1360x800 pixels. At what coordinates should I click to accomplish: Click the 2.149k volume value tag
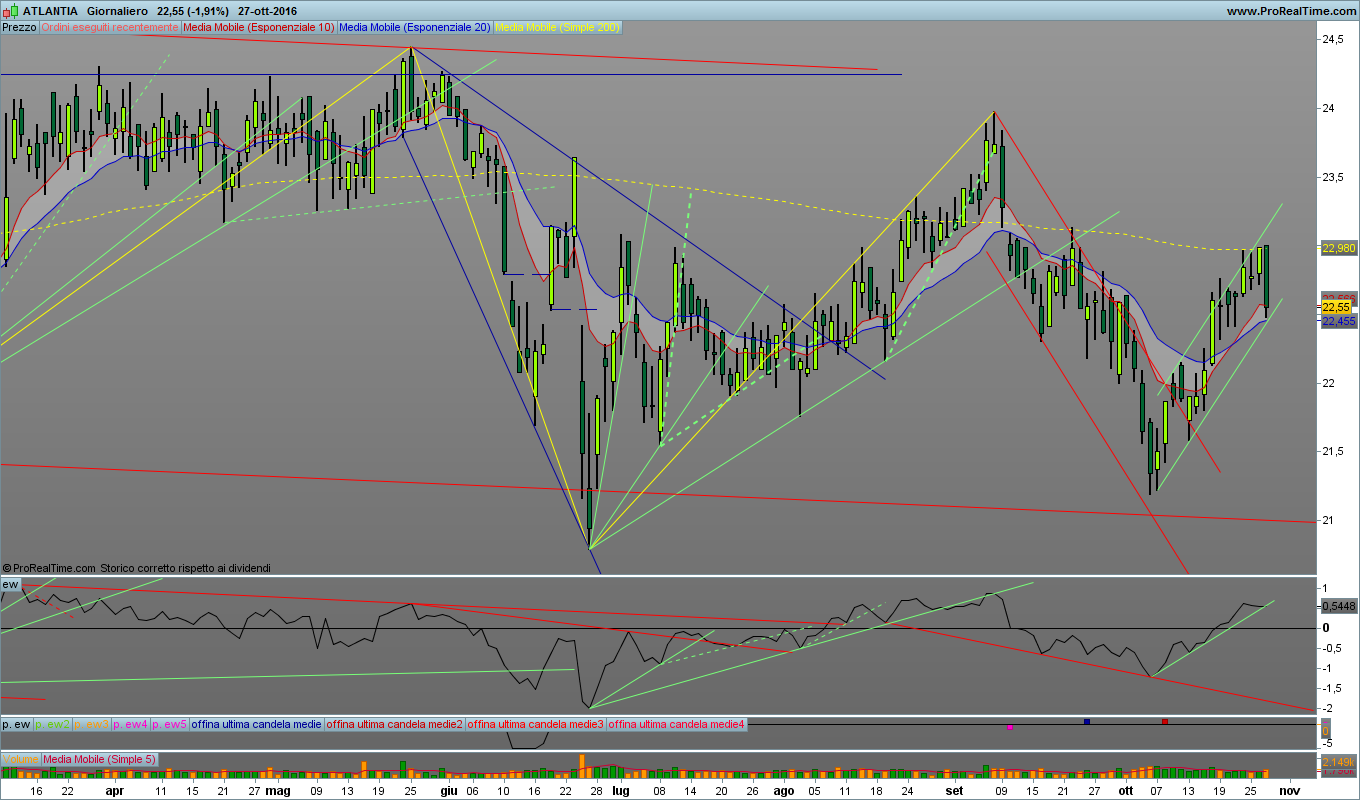point(1338,763)
